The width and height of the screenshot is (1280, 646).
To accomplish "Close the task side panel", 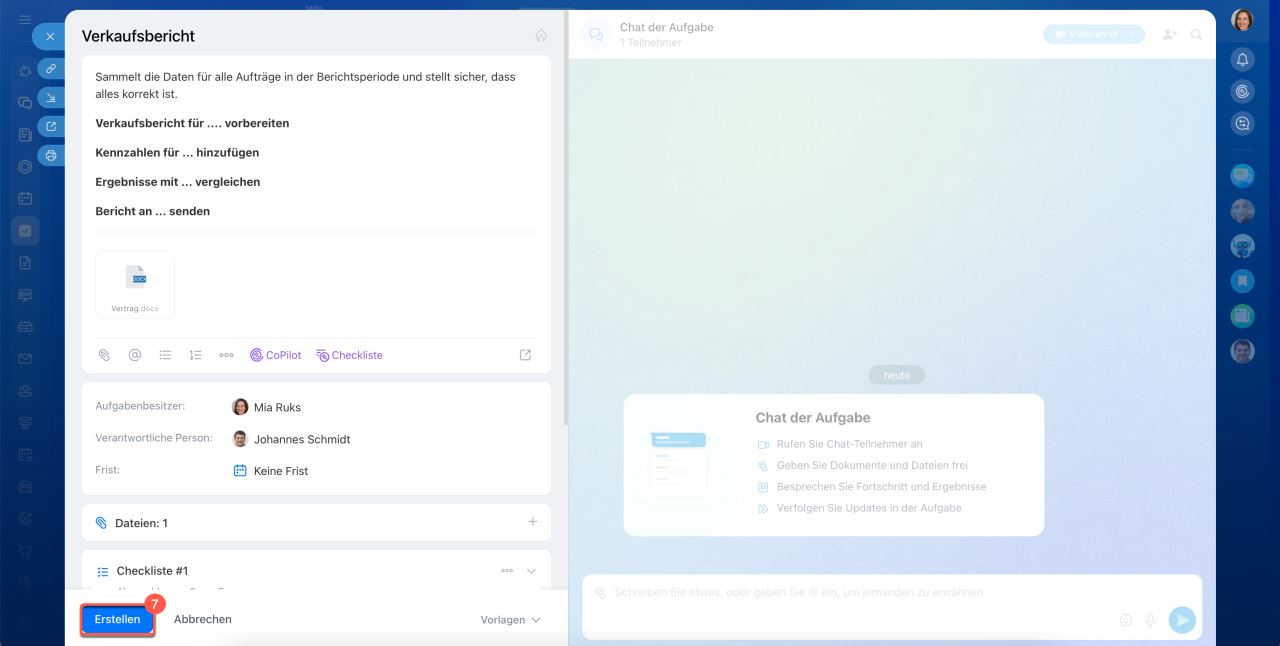I will (x=50, y=36).
